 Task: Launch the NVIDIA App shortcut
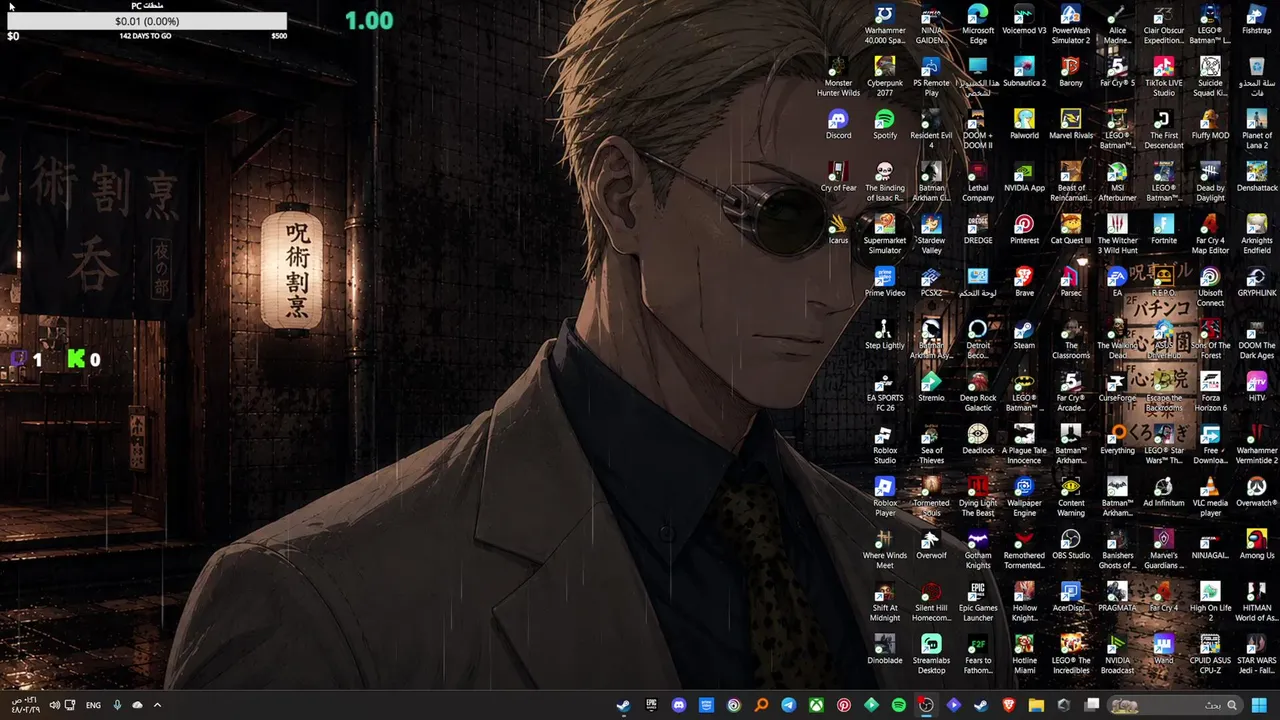pos(1024,176)
